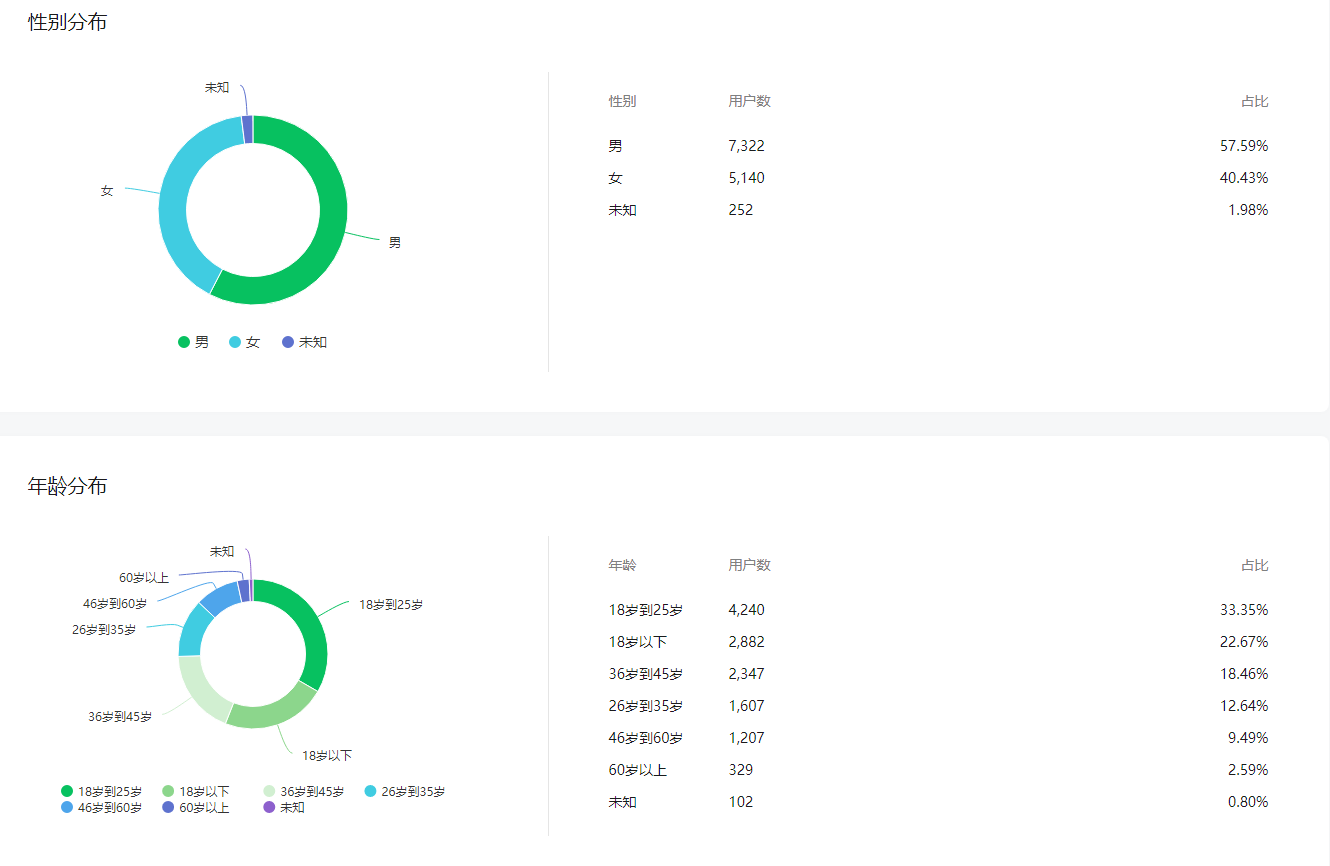Select the 60岁以上 row in age table

click(938, 770)
